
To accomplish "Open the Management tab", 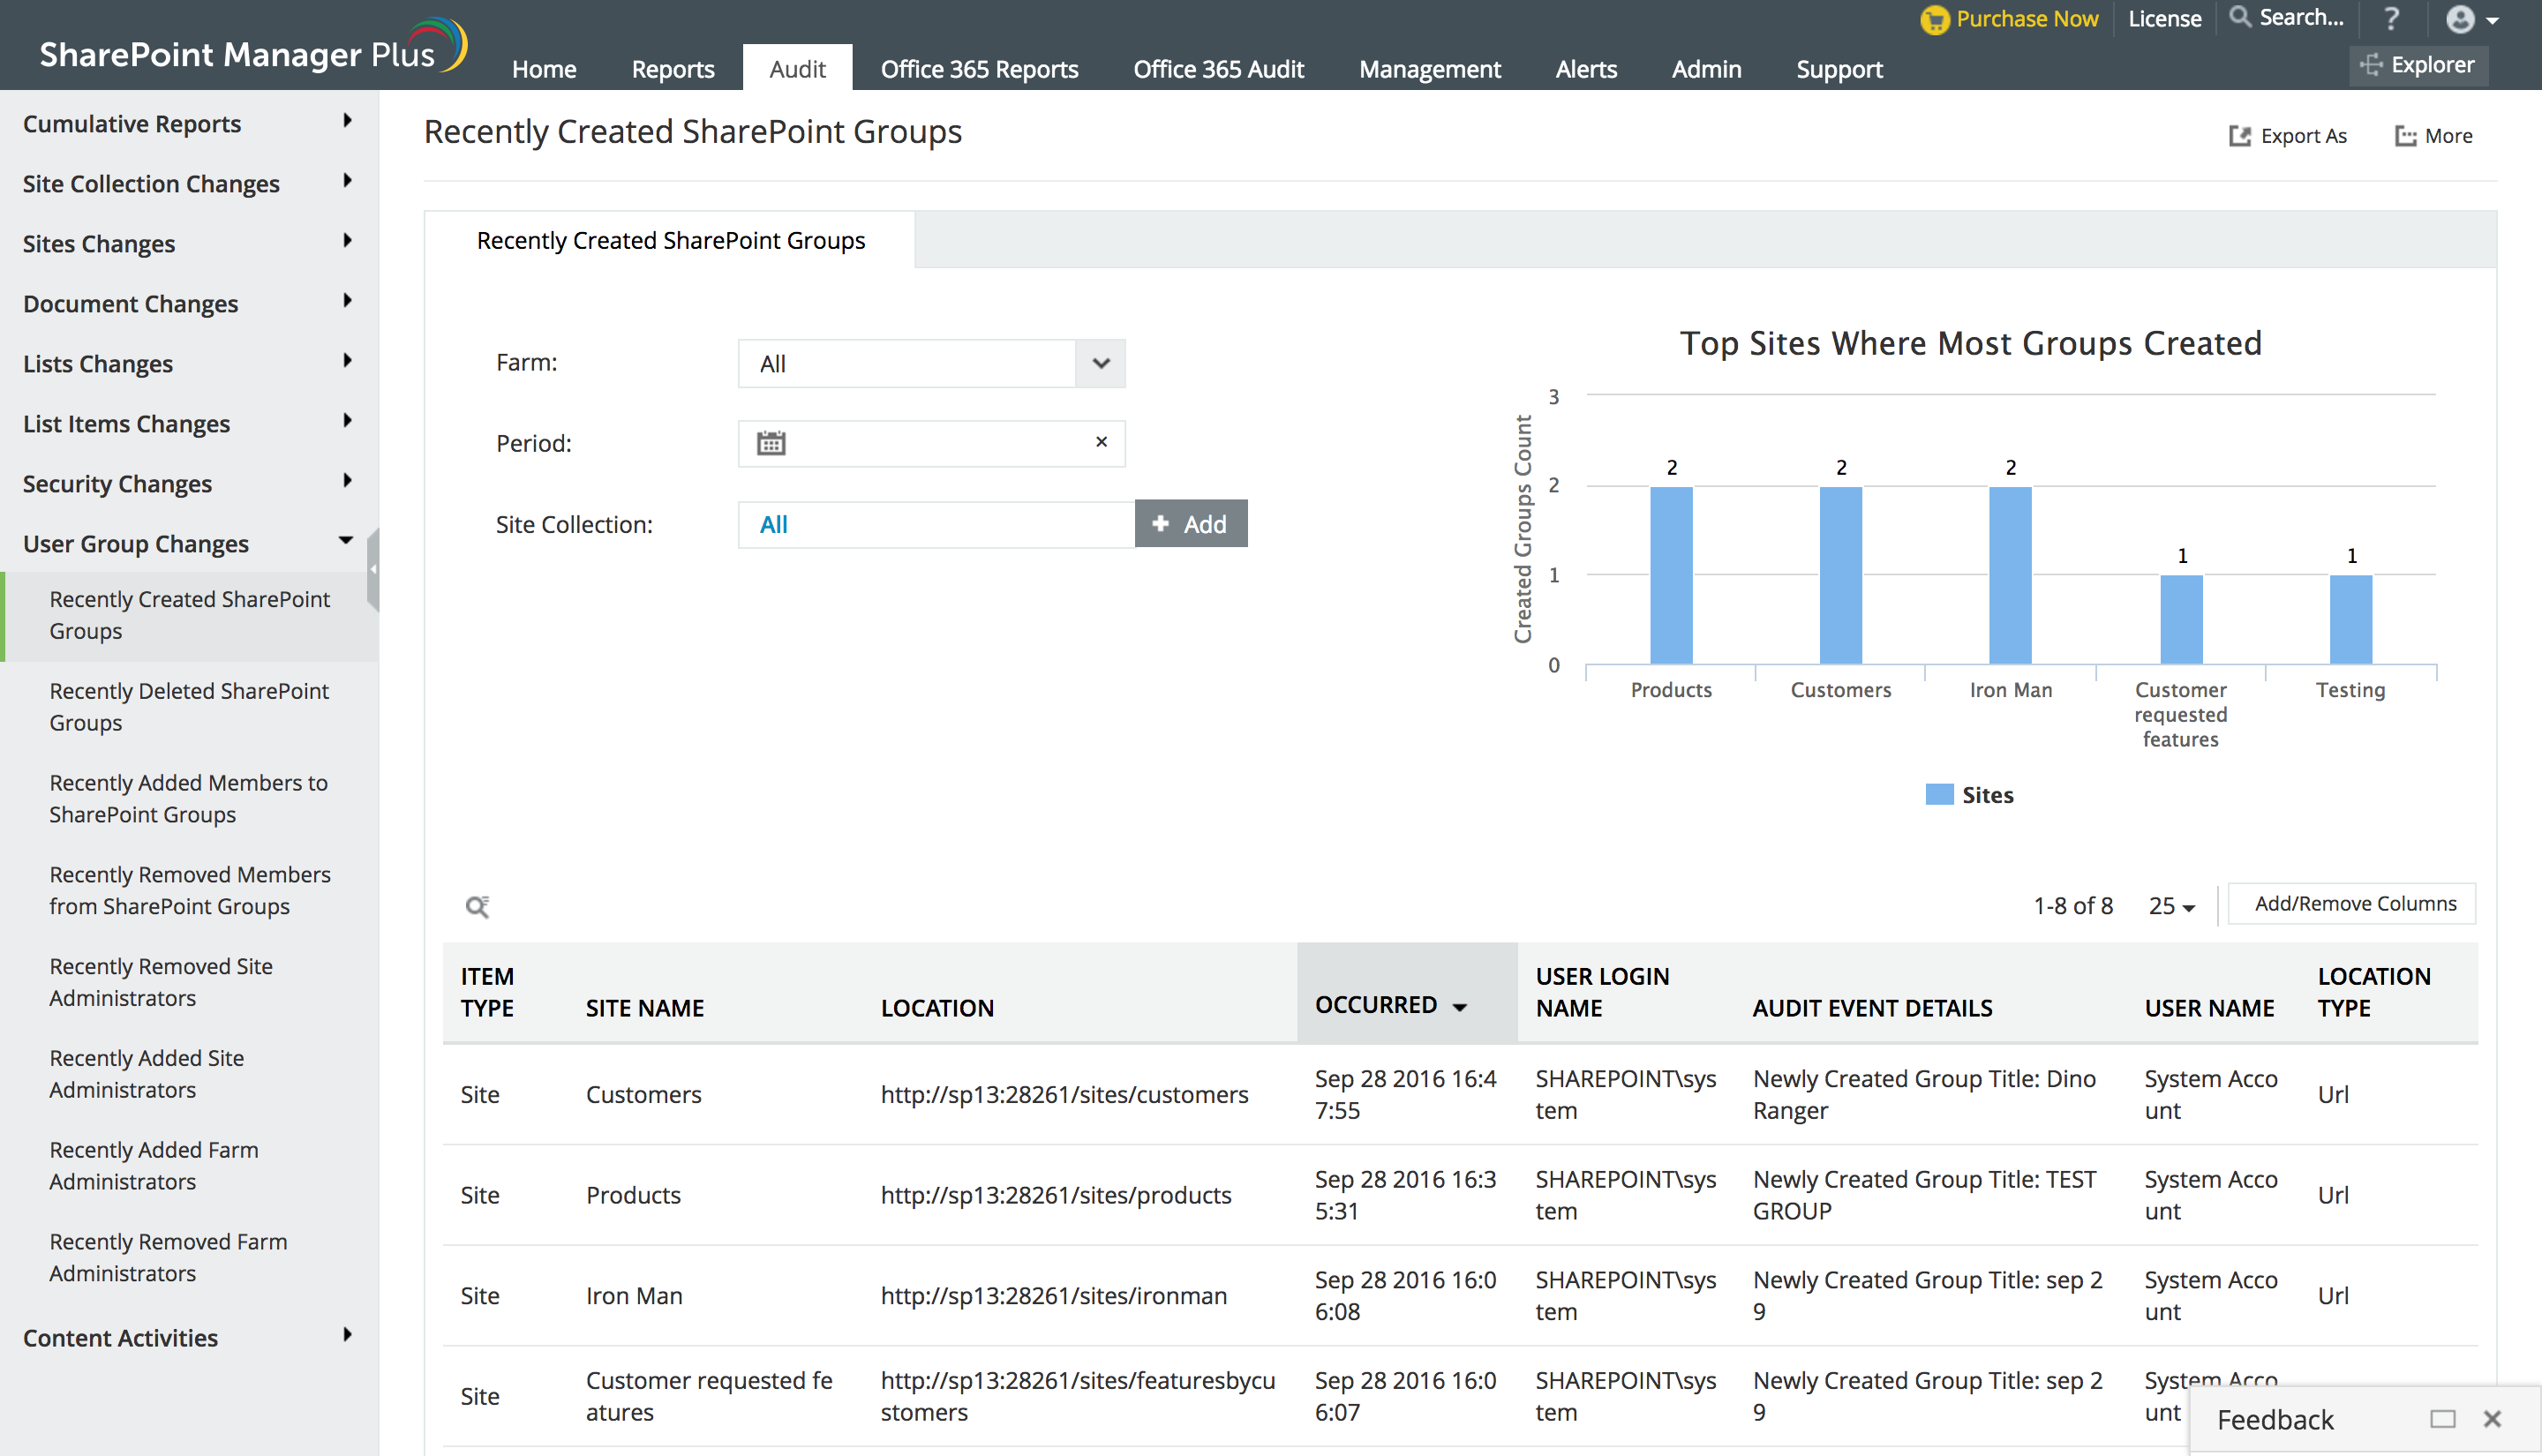I will click(x=1429, y=69).
